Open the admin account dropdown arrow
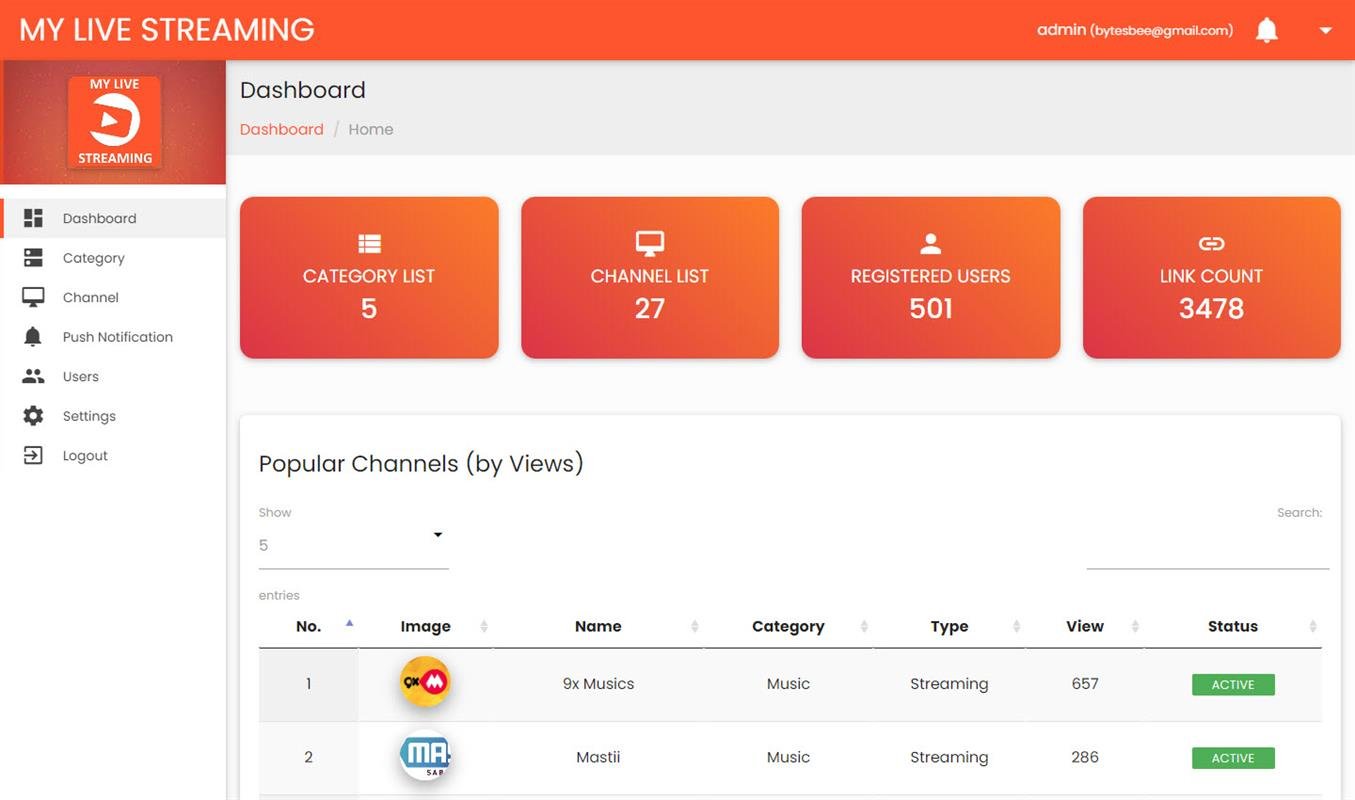This screenshot has width=1355, height=800. (1325, 31)
